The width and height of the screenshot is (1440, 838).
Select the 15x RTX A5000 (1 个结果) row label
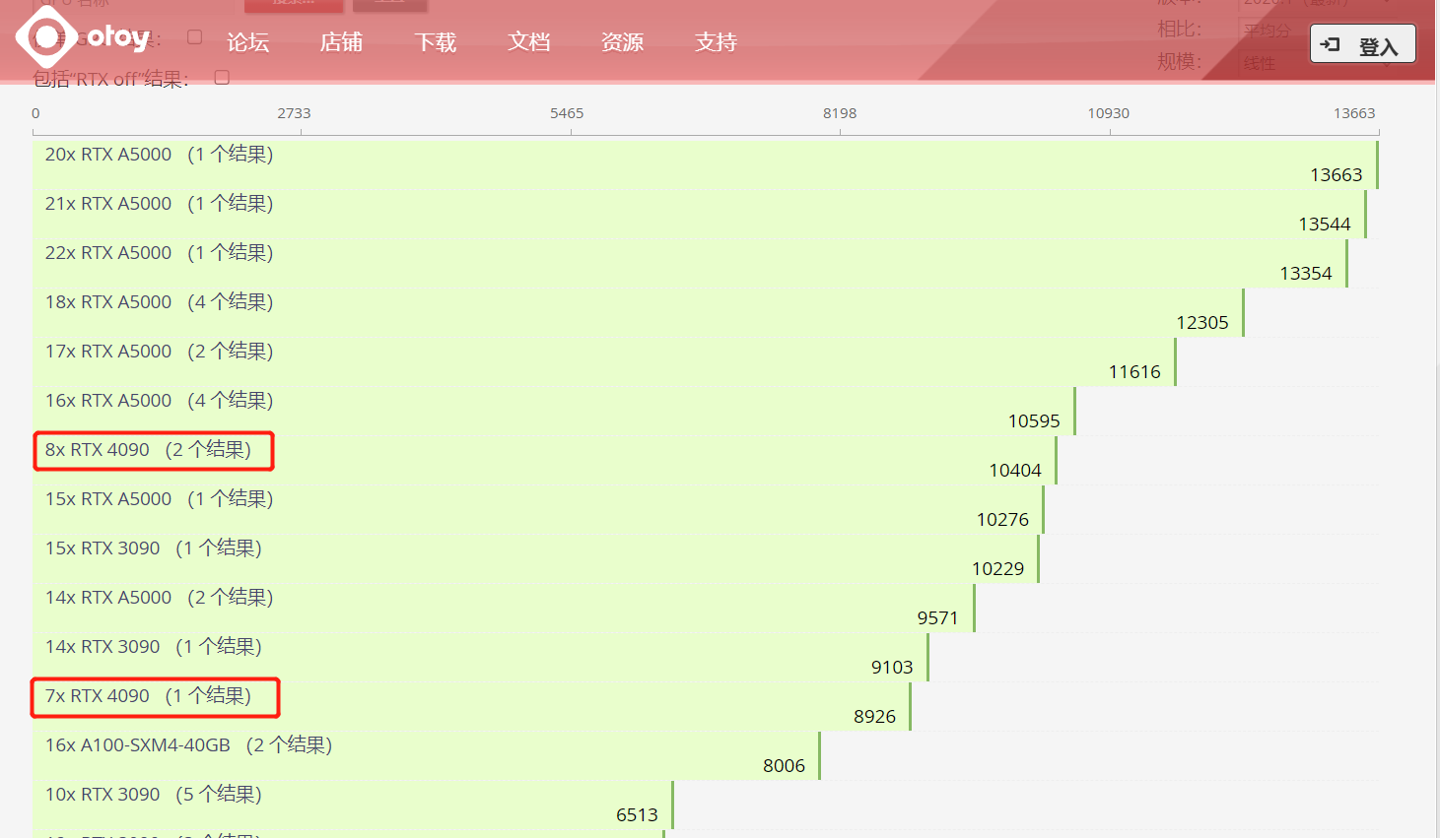coord(159,498)
